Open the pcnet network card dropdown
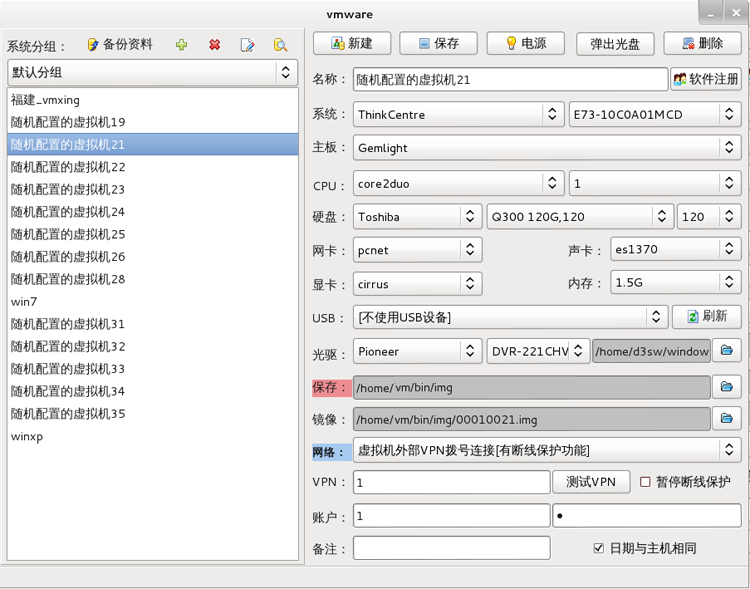 [418, 250]
